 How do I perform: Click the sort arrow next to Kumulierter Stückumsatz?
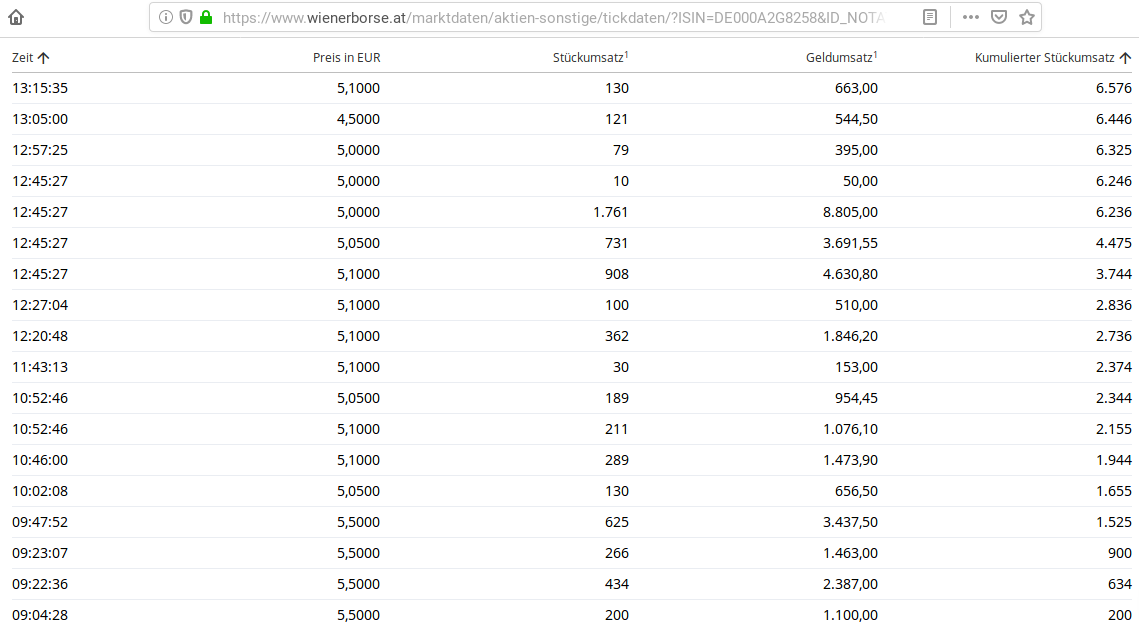[x=1125, y=58]
